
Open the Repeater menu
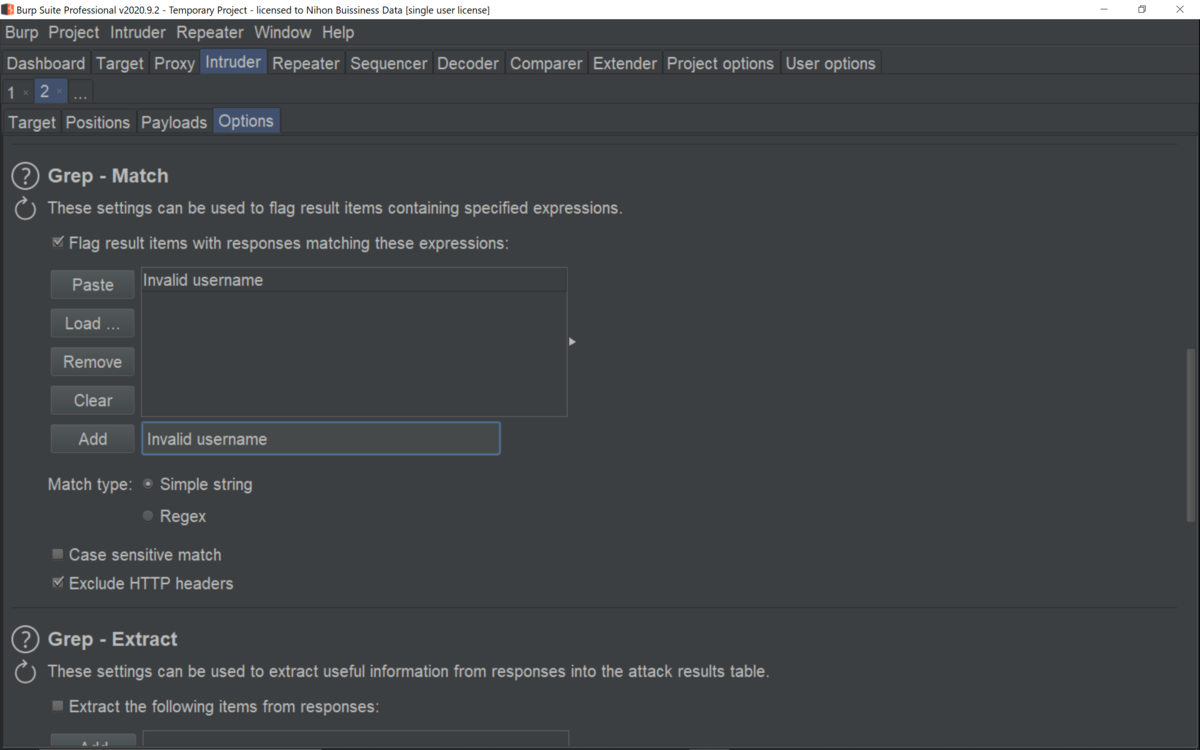(x=210, y=32)
